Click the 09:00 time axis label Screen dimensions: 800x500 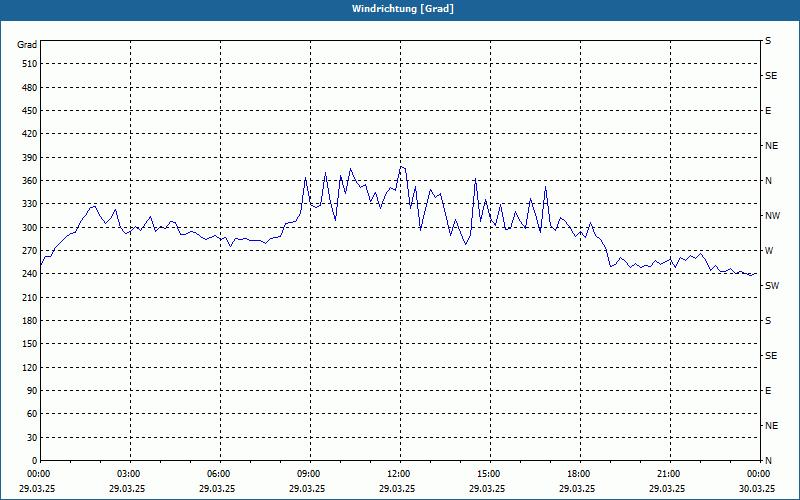(x=307, y=474)
